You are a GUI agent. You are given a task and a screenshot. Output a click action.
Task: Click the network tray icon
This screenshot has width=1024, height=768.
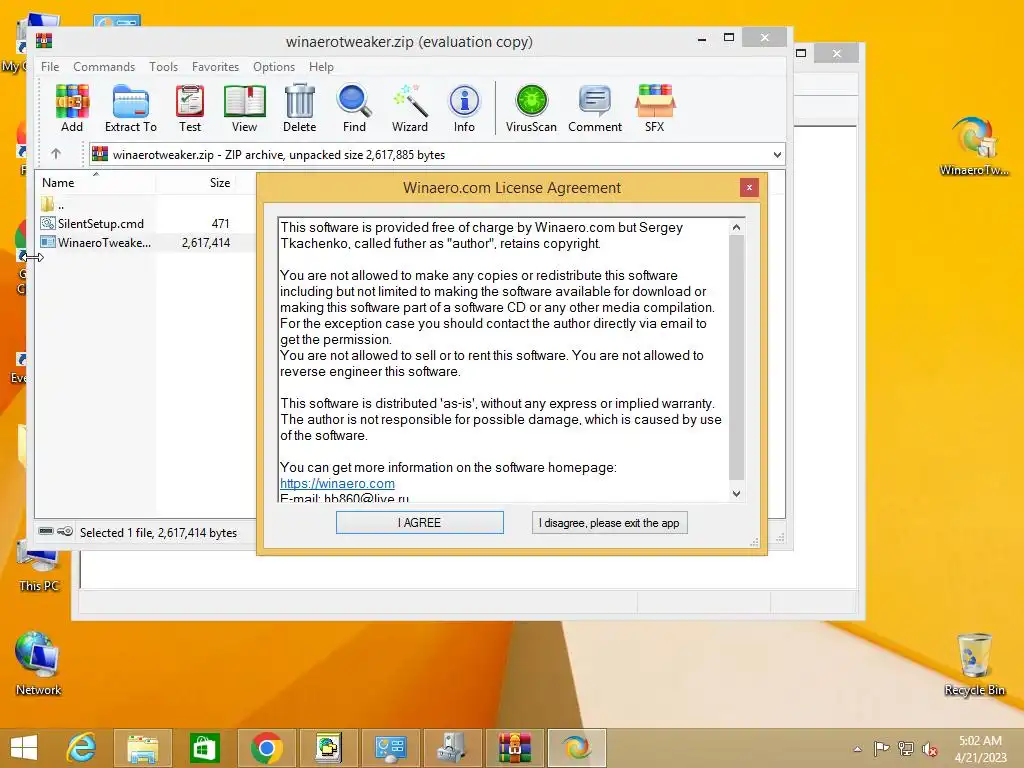(x=906, y=748)
